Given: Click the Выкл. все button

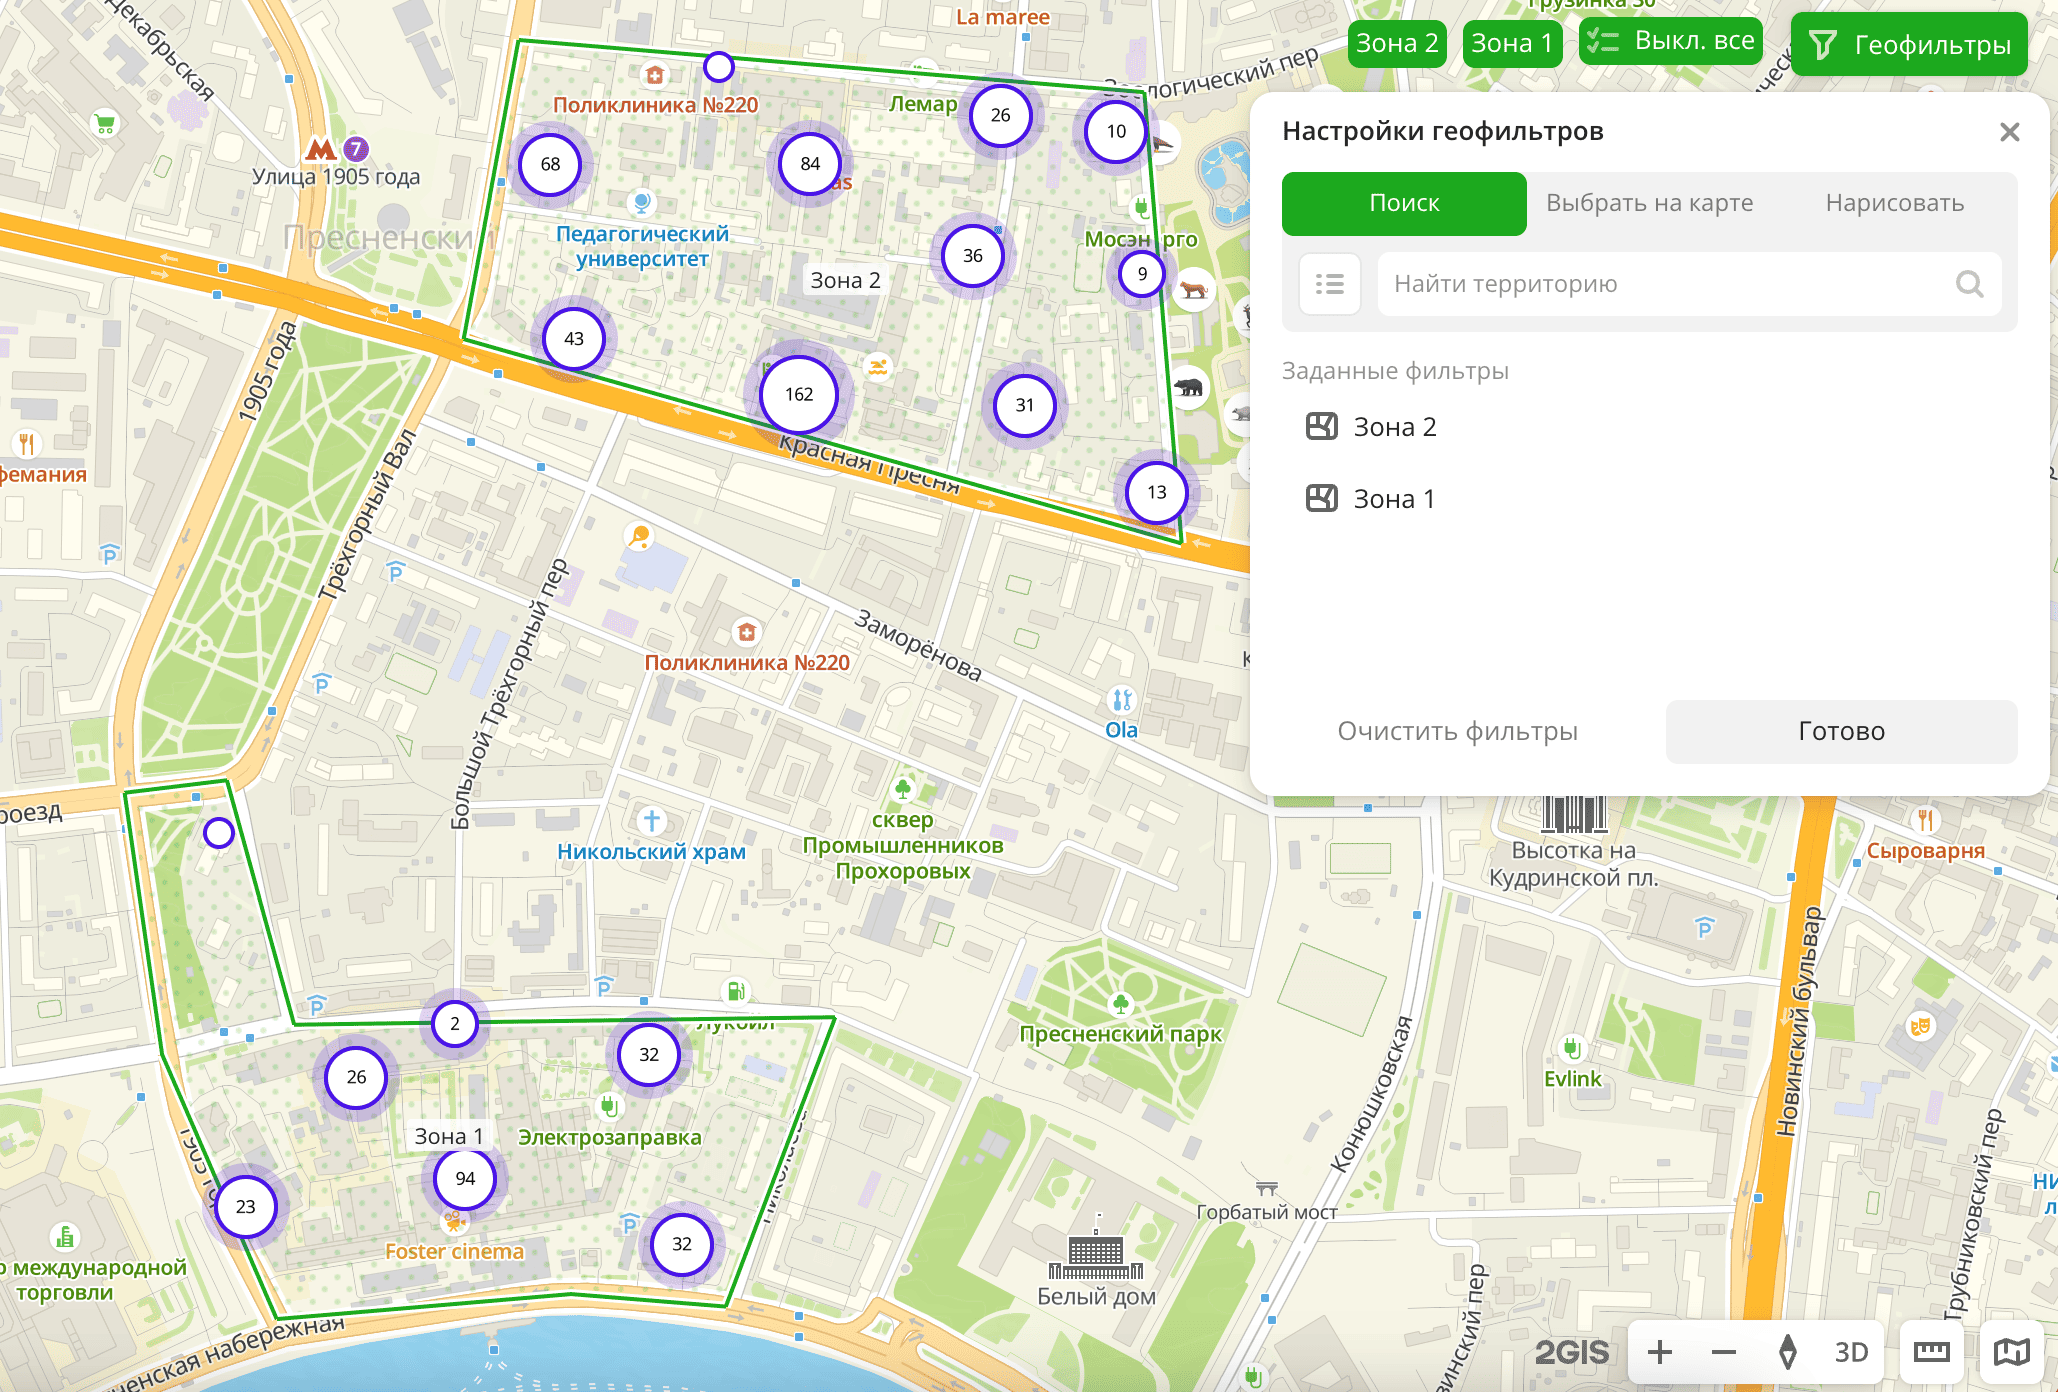Looking at the screenshot, I should coord(1670,42).
